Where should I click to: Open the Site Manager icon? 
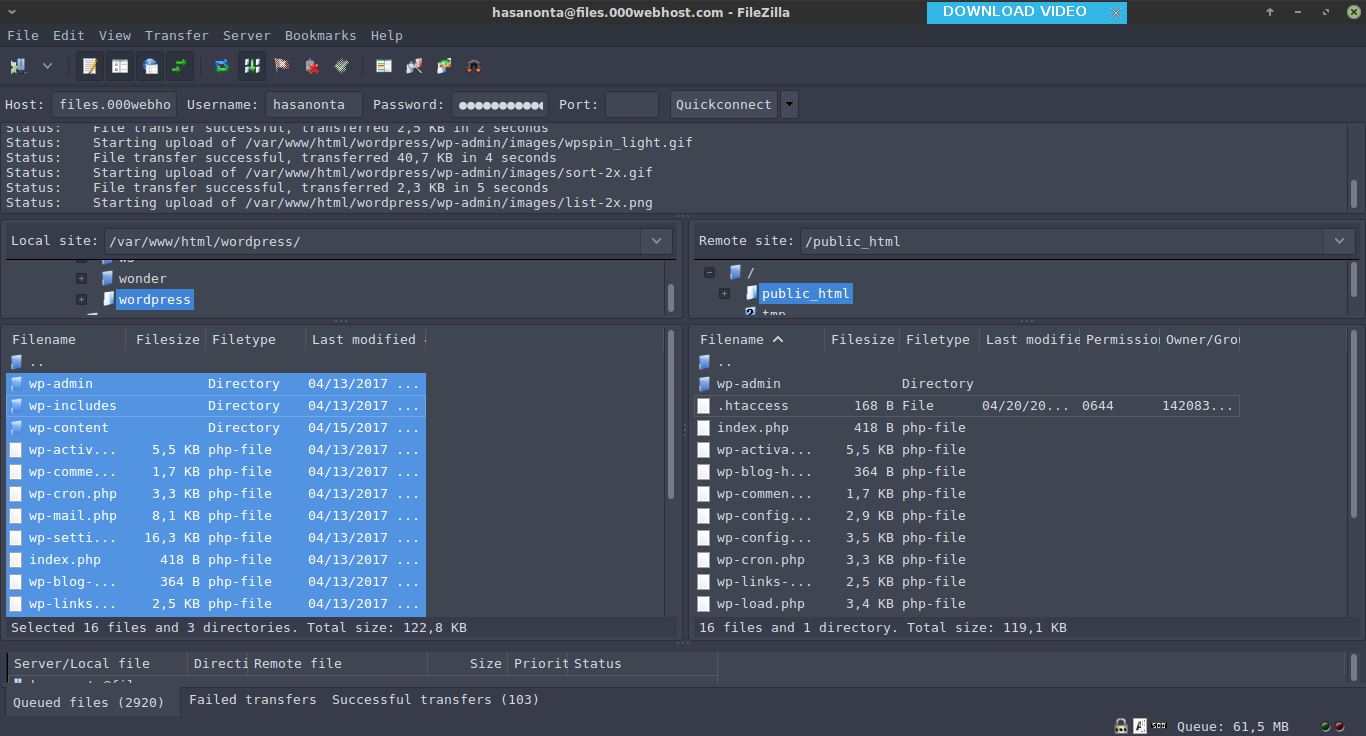(x=18, y=66)
